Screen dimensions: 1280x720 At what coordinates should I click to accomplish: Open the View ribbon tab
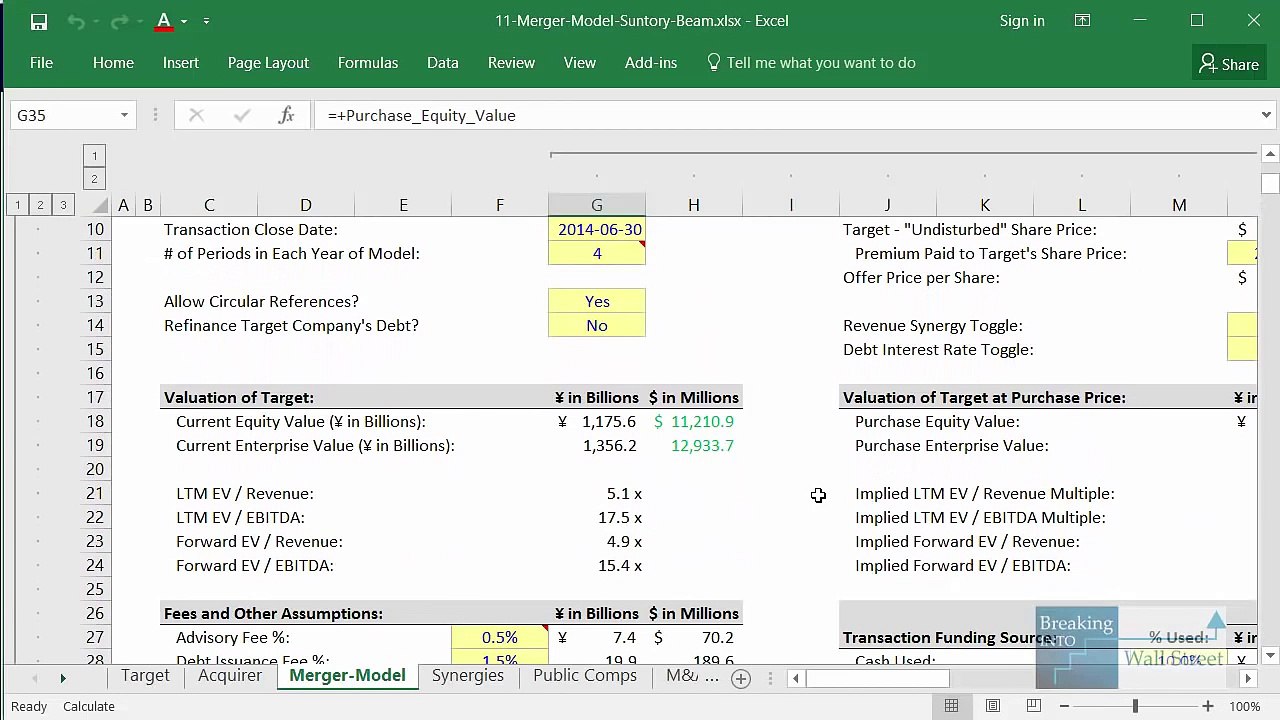coord(580,63)
